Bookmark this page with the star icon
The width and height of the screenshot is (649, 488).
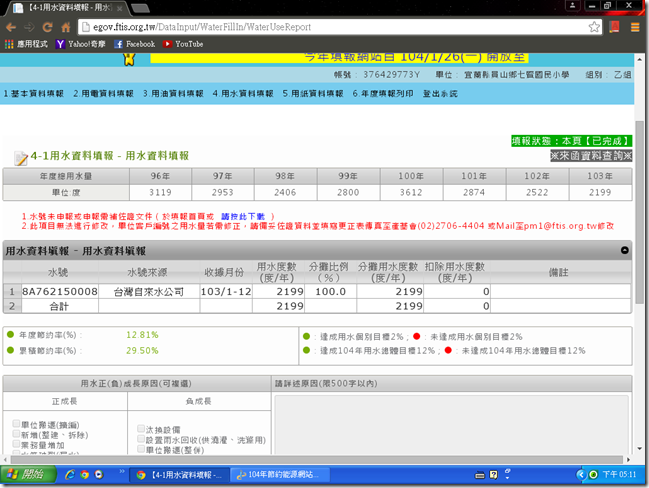pyautogui.click(x=594, y=27)
